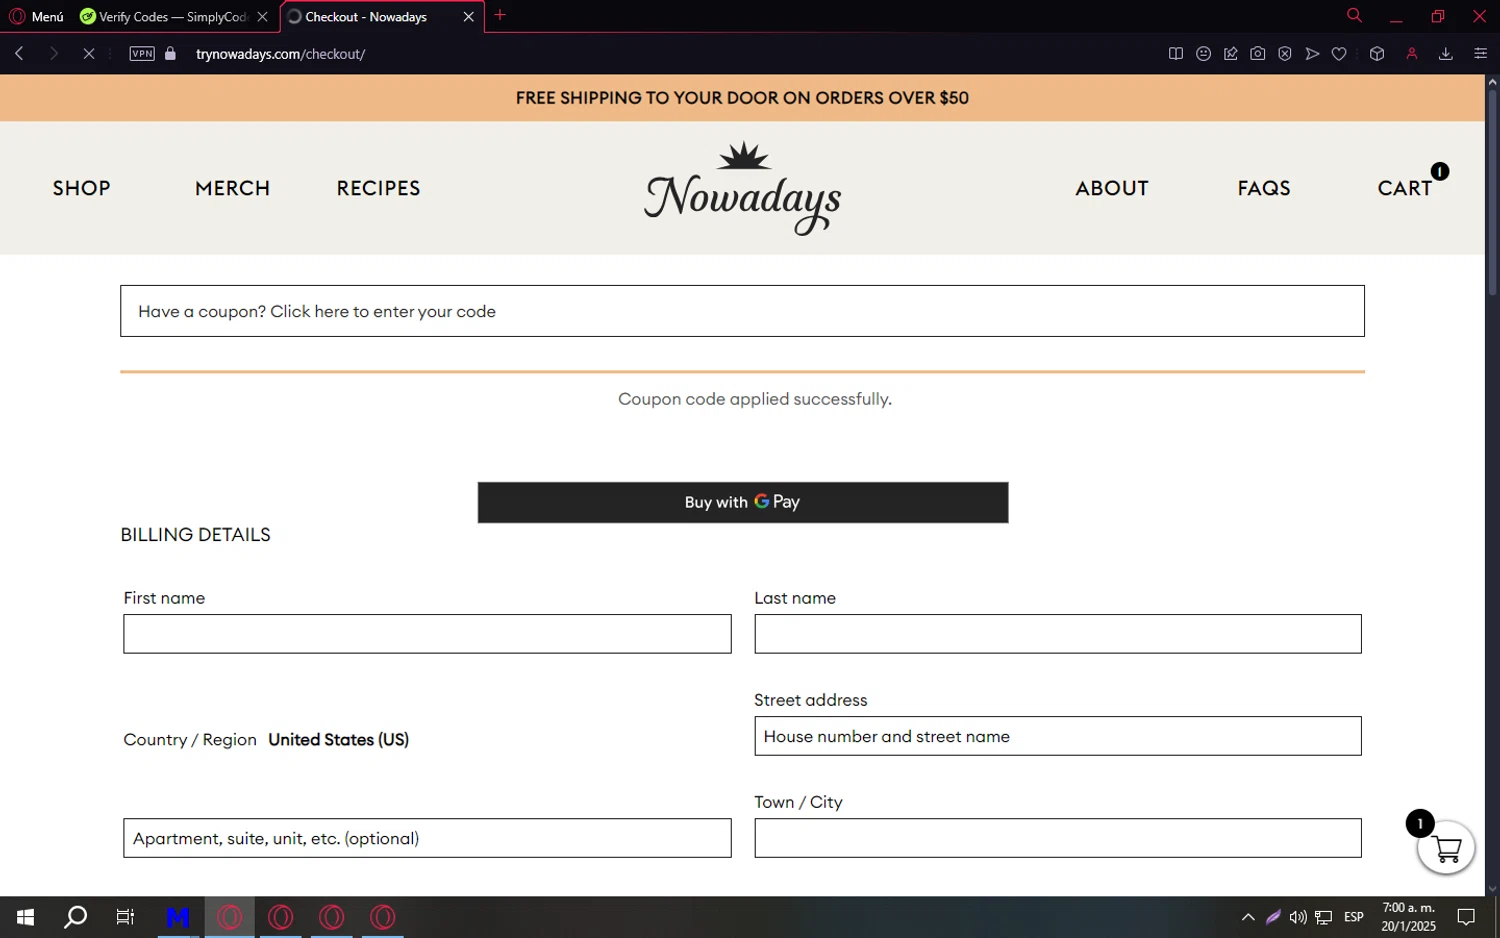This screenshot has height=938, width=1500.
Task: Open the MERCH page
Action: point(232,188)
